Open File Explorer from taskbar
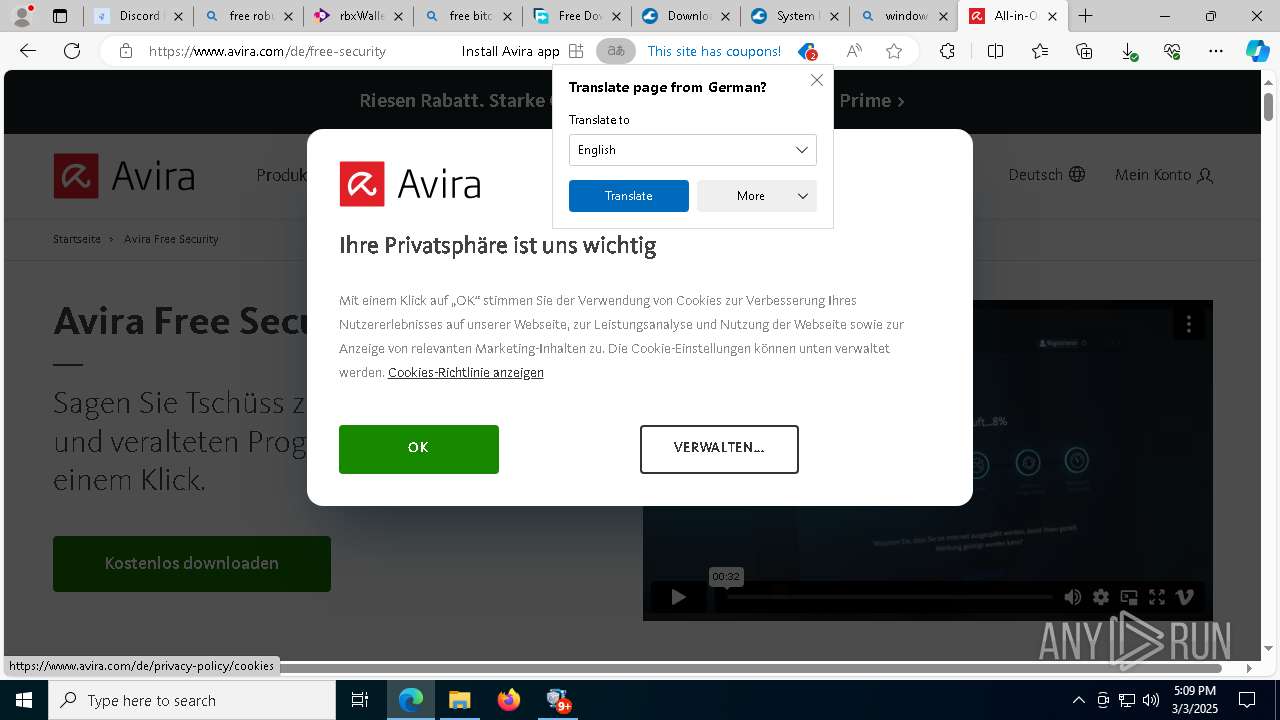The height and width of the screenshot is (720, 1280). click(459, 700)
